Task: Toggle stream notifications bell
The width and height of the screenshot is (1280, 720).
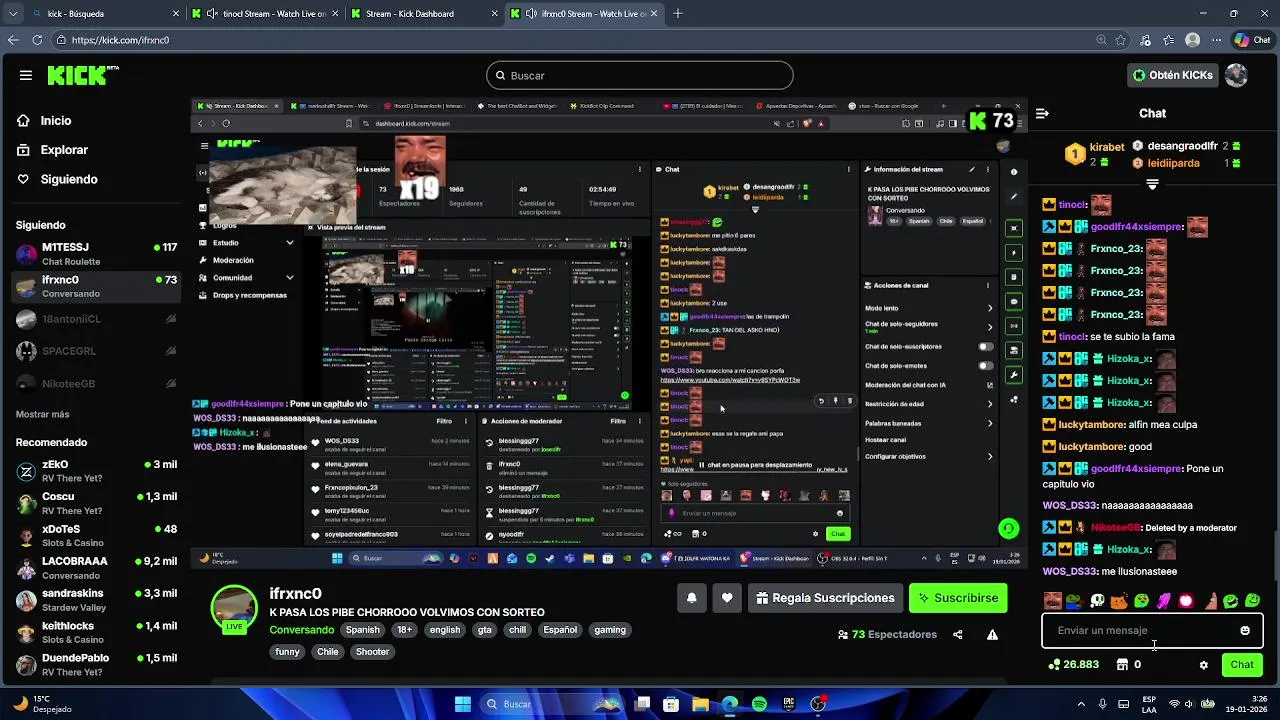Action: pyautogui.click(x=691, y=598)
